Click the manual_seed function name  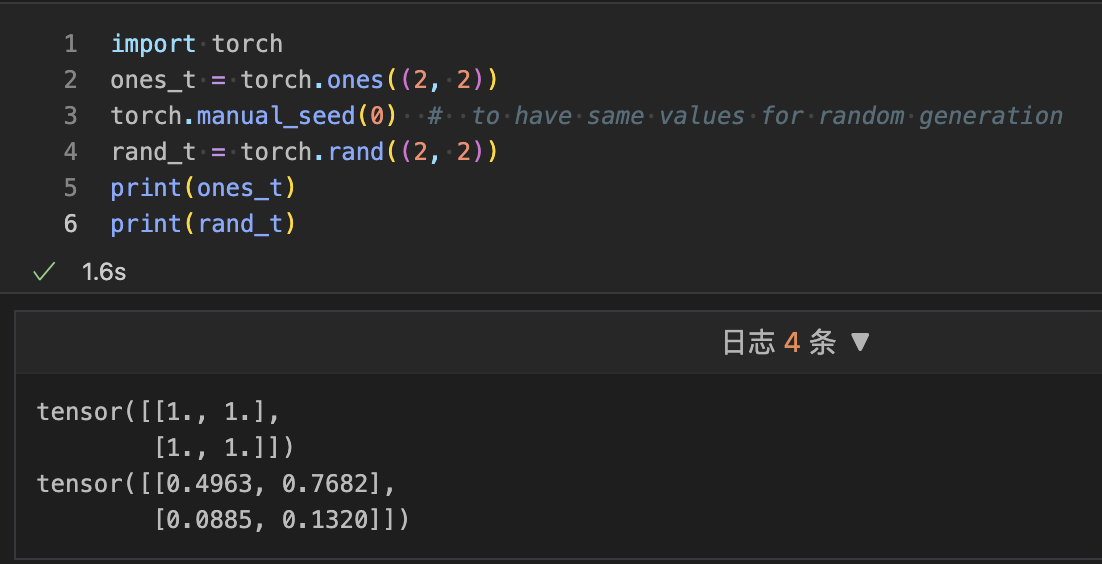276,116
